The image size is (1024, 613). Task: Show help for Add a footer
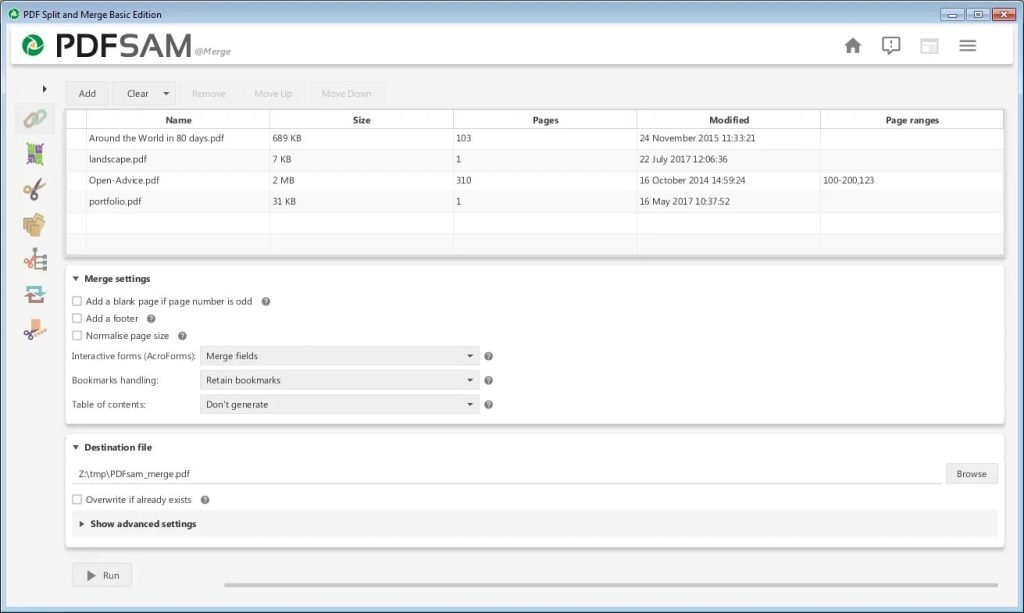(x=151, y=319)
